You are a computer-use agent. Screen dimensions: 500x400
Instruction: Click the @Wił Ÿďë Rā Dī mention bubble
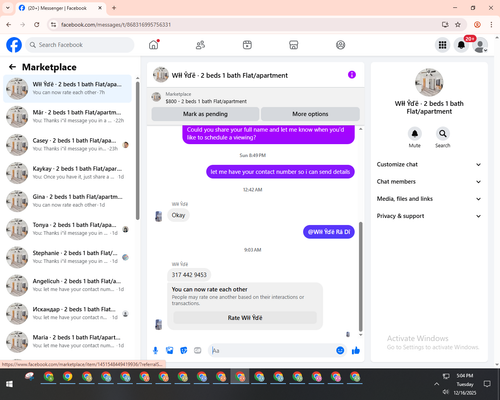(x=329, y=232)
